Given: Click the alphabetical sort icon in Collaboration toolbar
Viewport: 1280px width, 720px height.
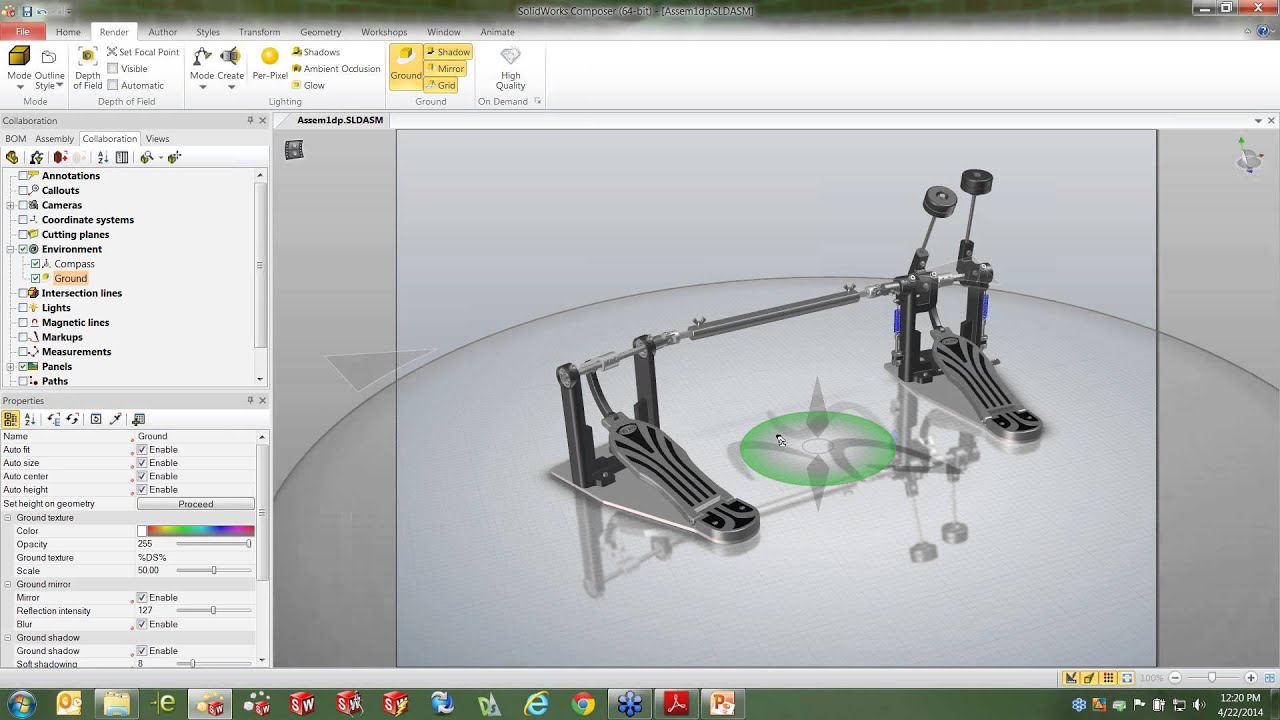Looking at the screenshot, I should tap(102, 157).
